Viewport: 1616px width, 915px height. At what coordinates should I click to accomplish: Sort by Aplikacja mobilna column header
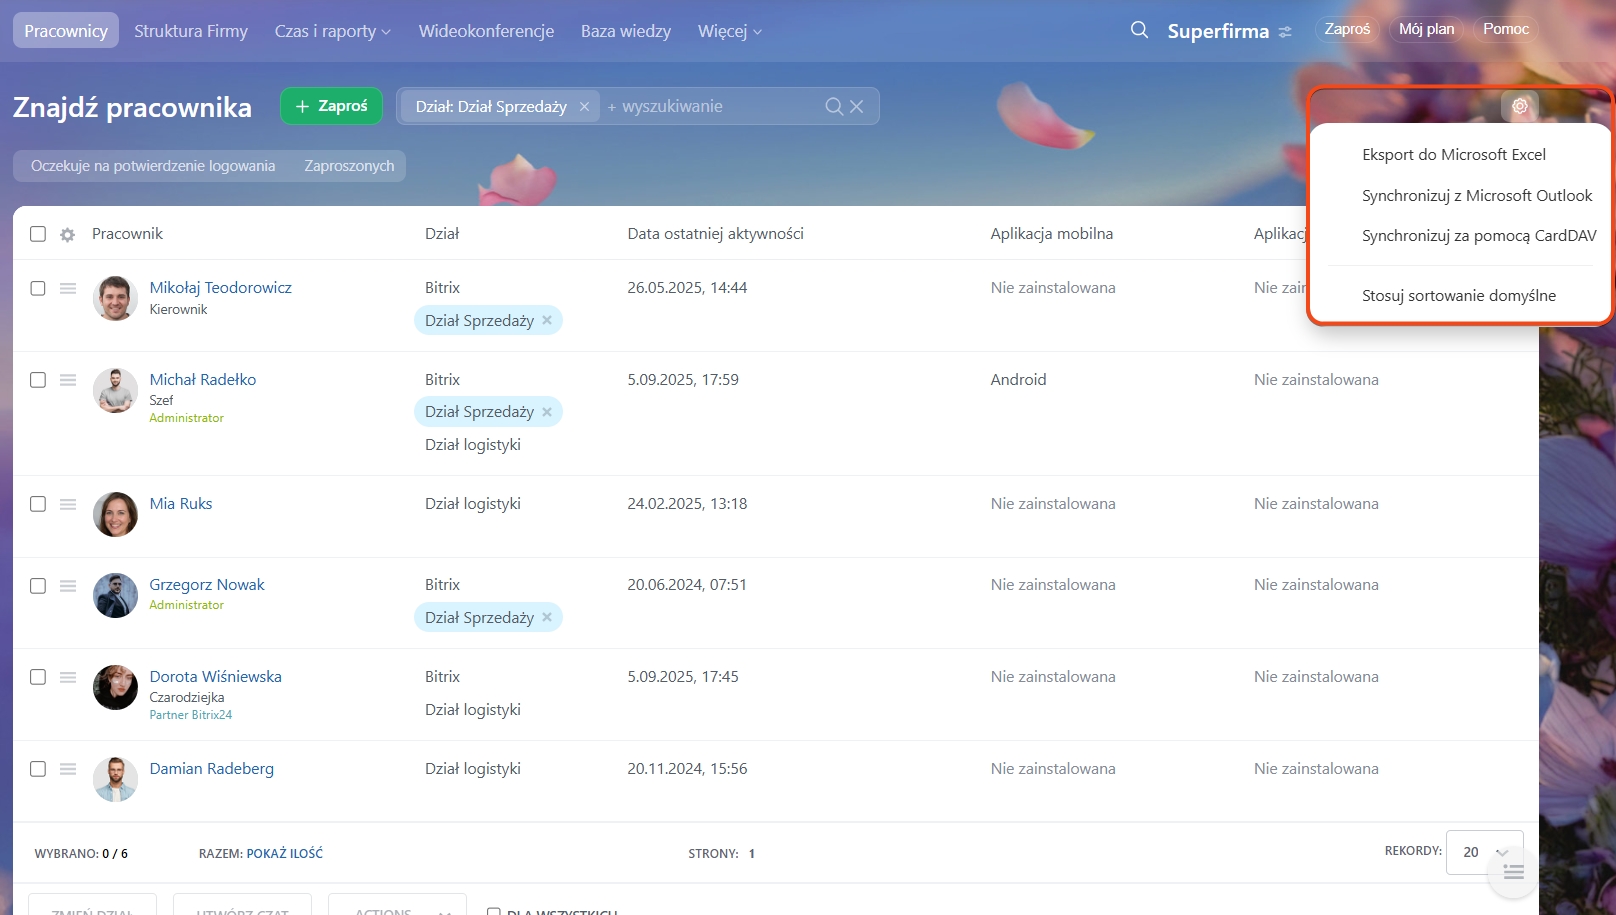1052,234
